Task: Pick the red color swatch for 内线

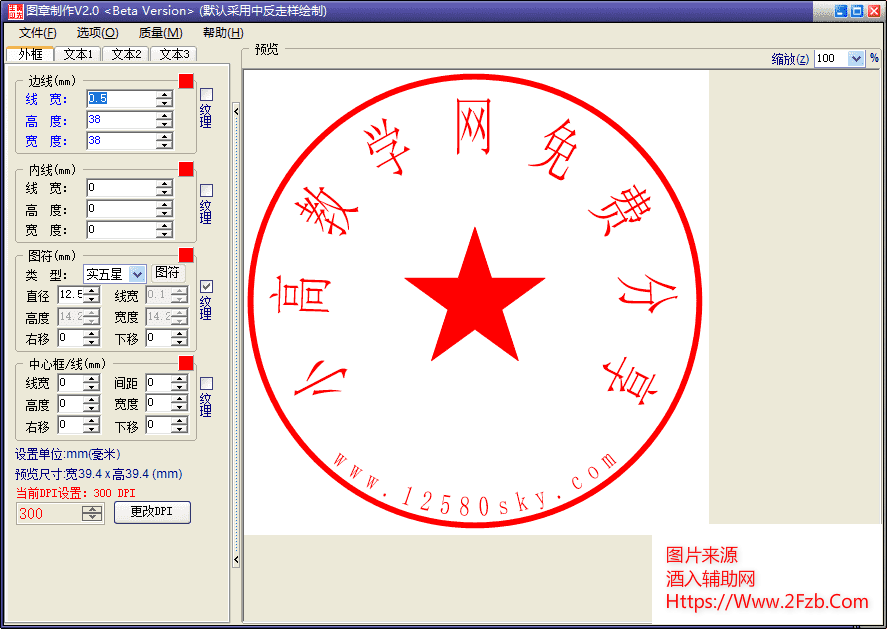Action: 186,169
